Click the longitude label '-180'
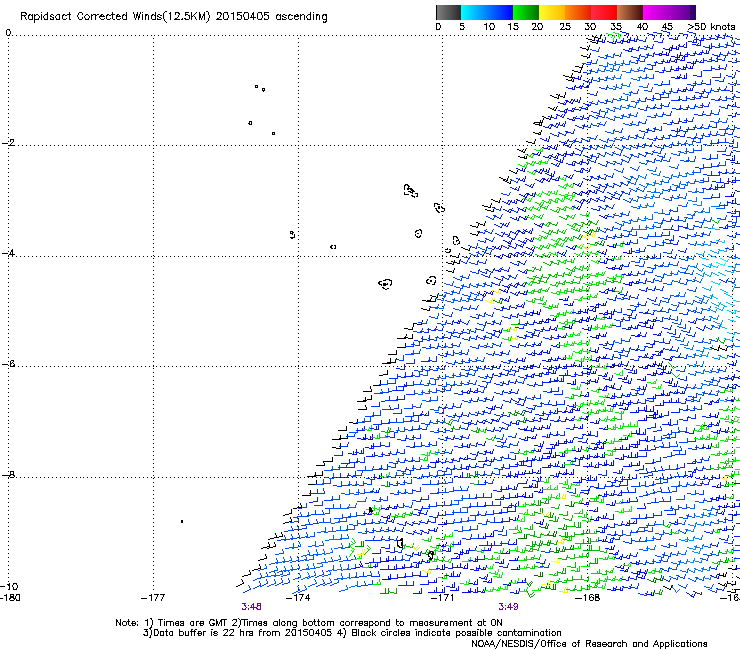Viewport: 740px width, 650px height. [x=10, y=598]
